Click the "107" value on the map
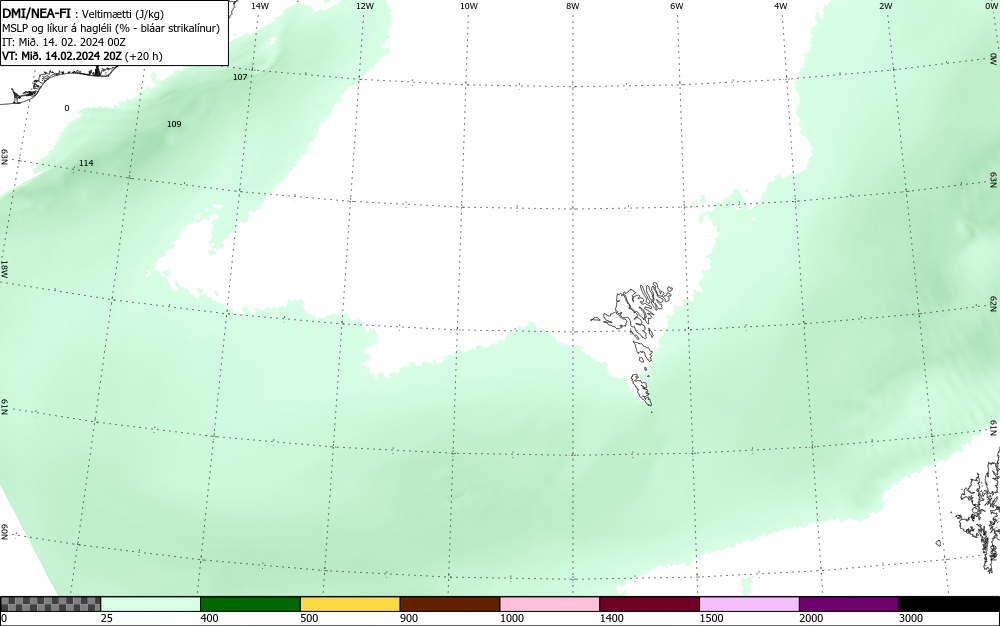Image resolution: width=1000 pixels, height=626 pixels. pyautogui.click(x=240, y=77)
